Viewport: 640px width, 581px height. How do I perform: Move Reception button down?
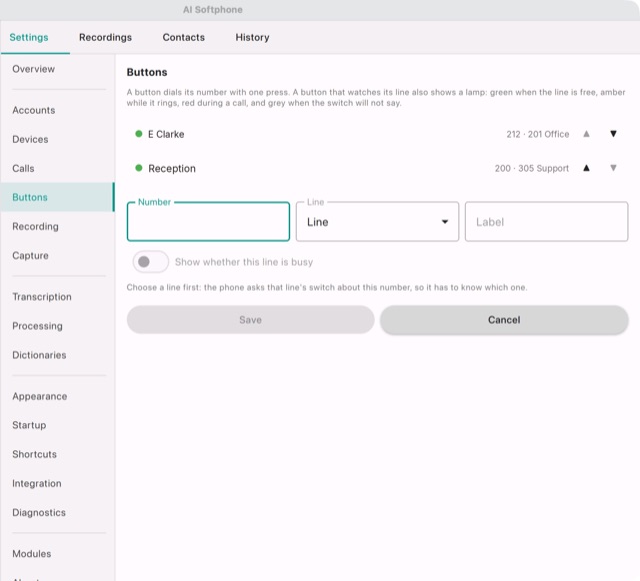(613, 168)
